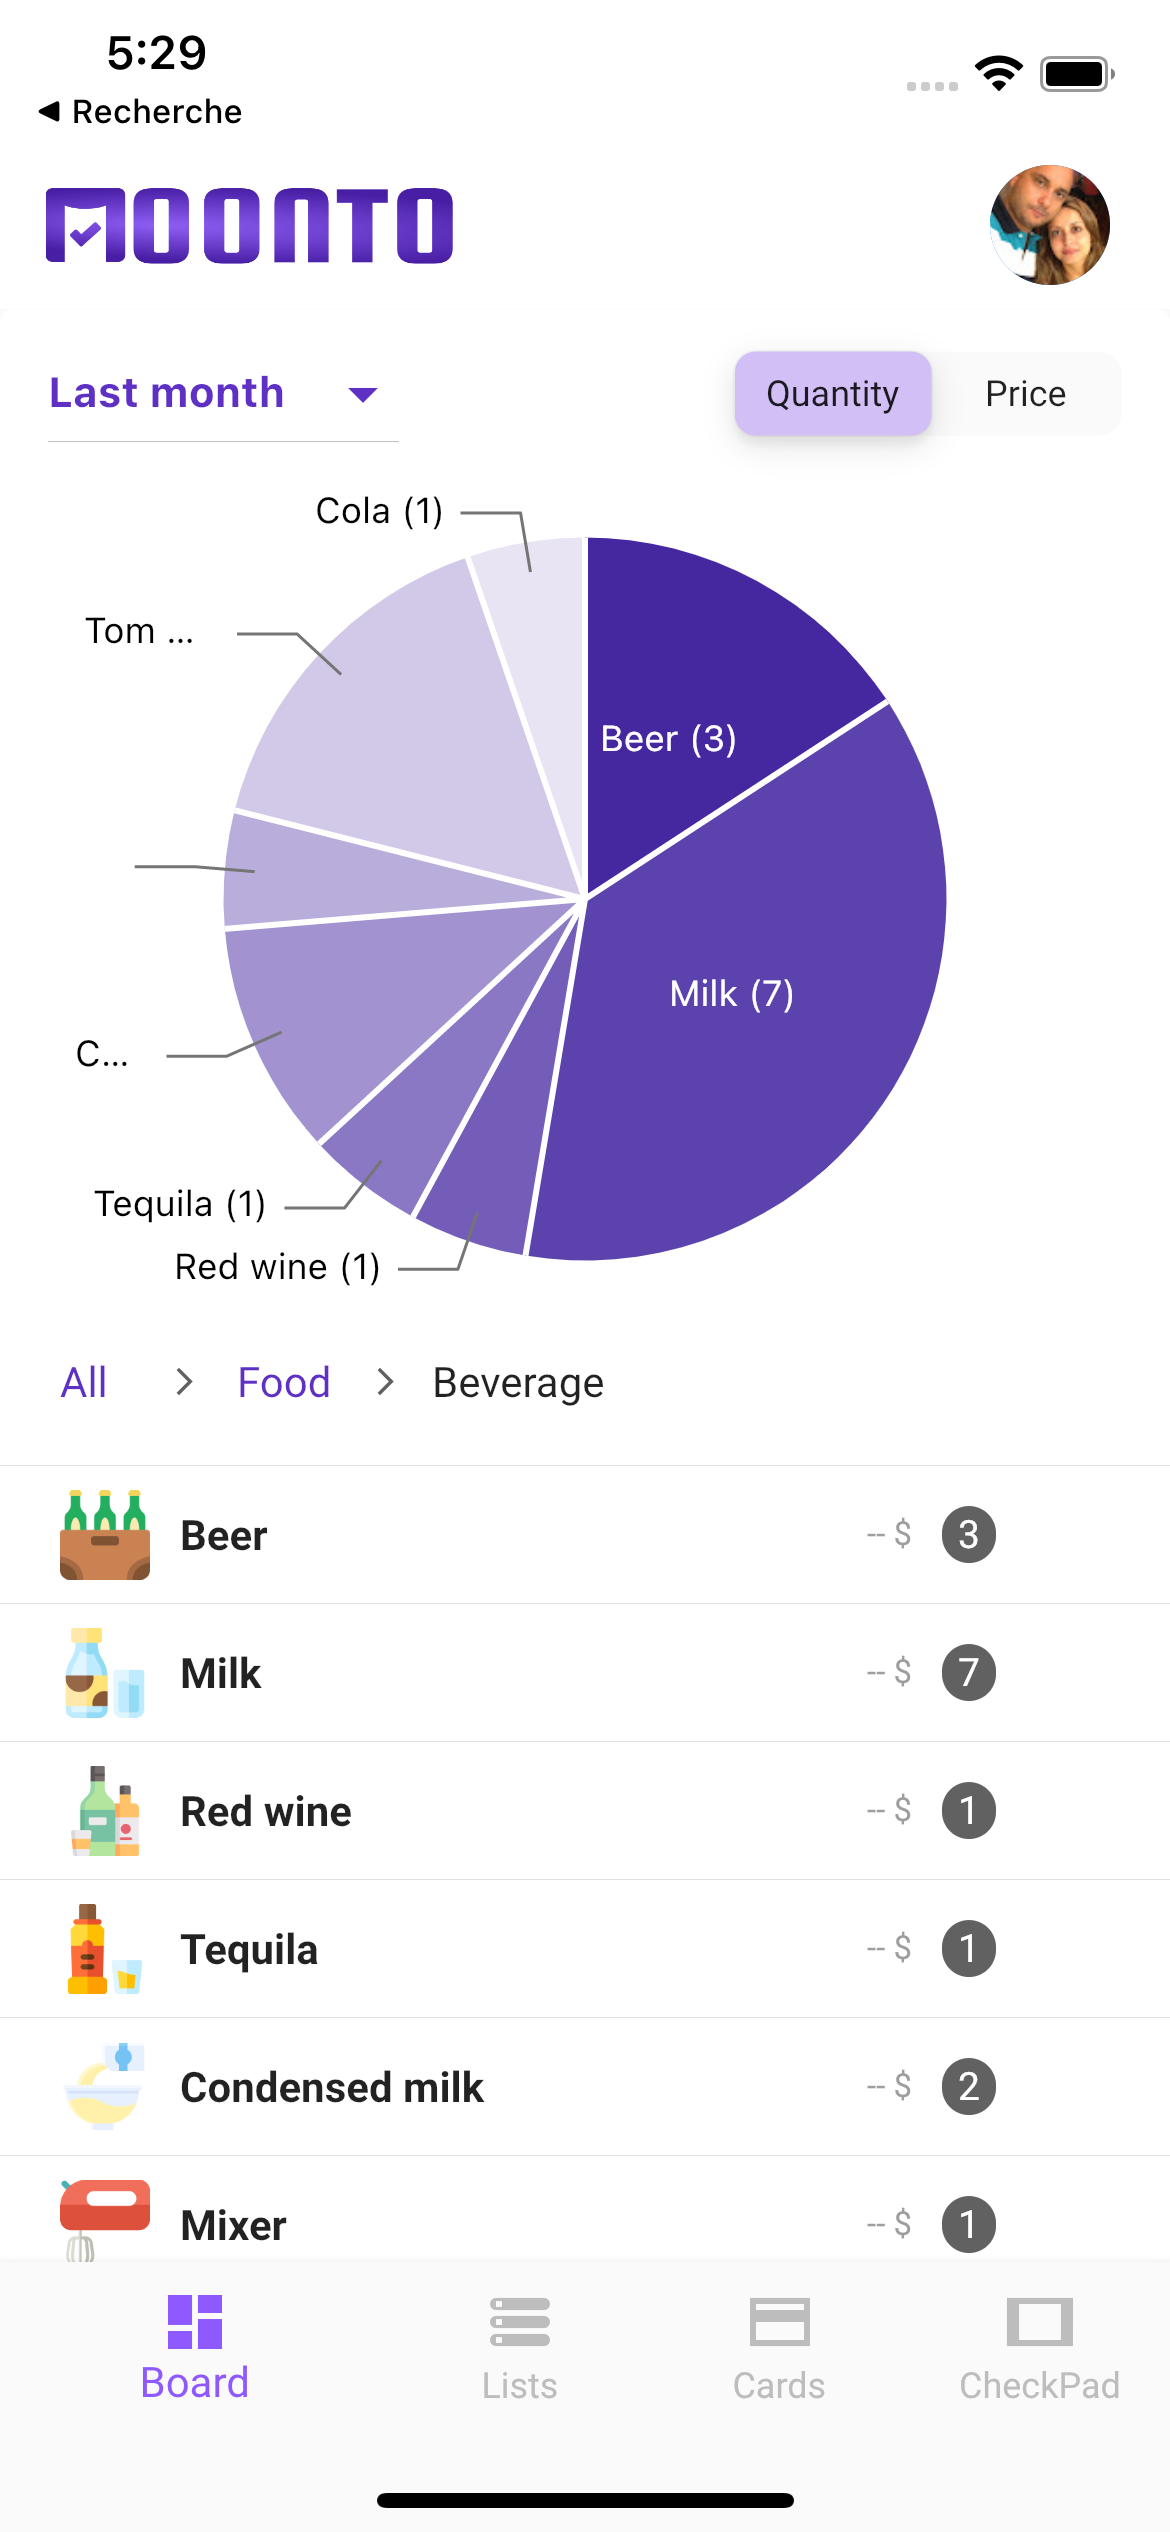Return to Recherche via back arrow
Screen dimensions: 1170x2532
coord(140,111)
